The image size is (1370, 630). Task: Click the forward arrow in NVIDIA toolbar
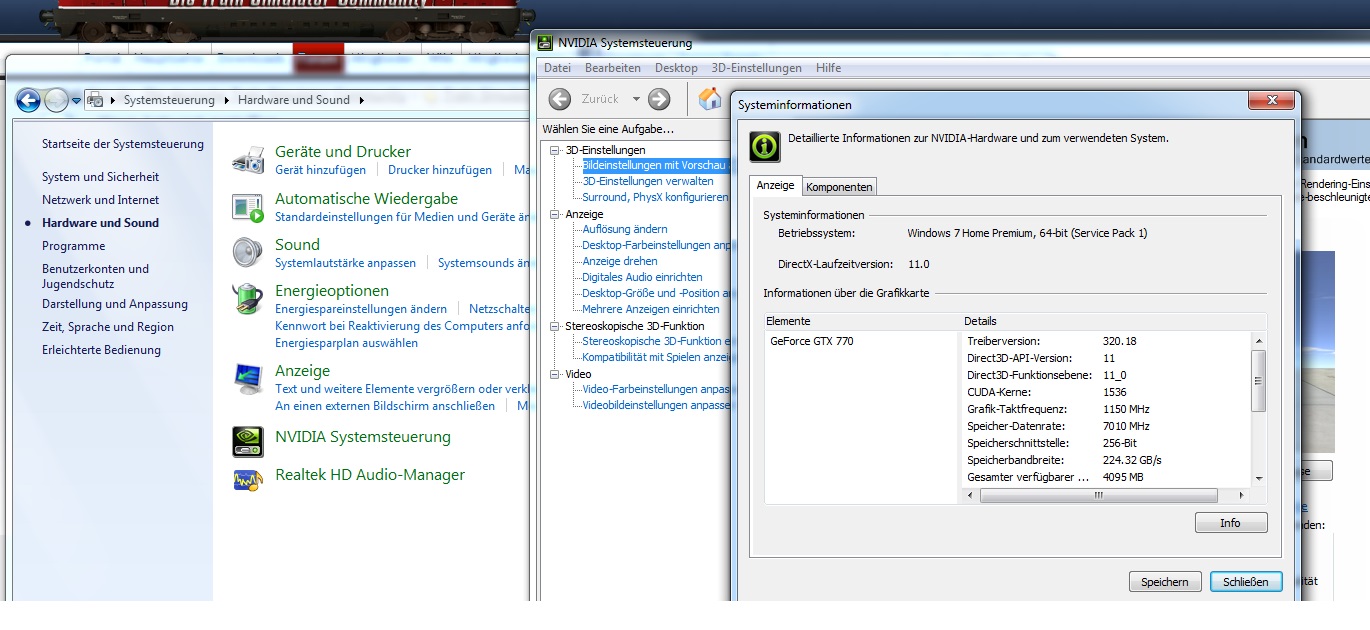pos(659,99)
